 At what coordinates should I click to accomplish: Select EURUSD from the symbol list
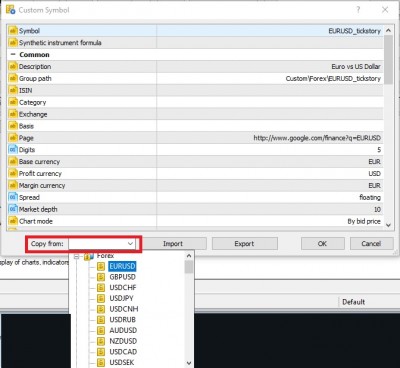click(122, 266)
